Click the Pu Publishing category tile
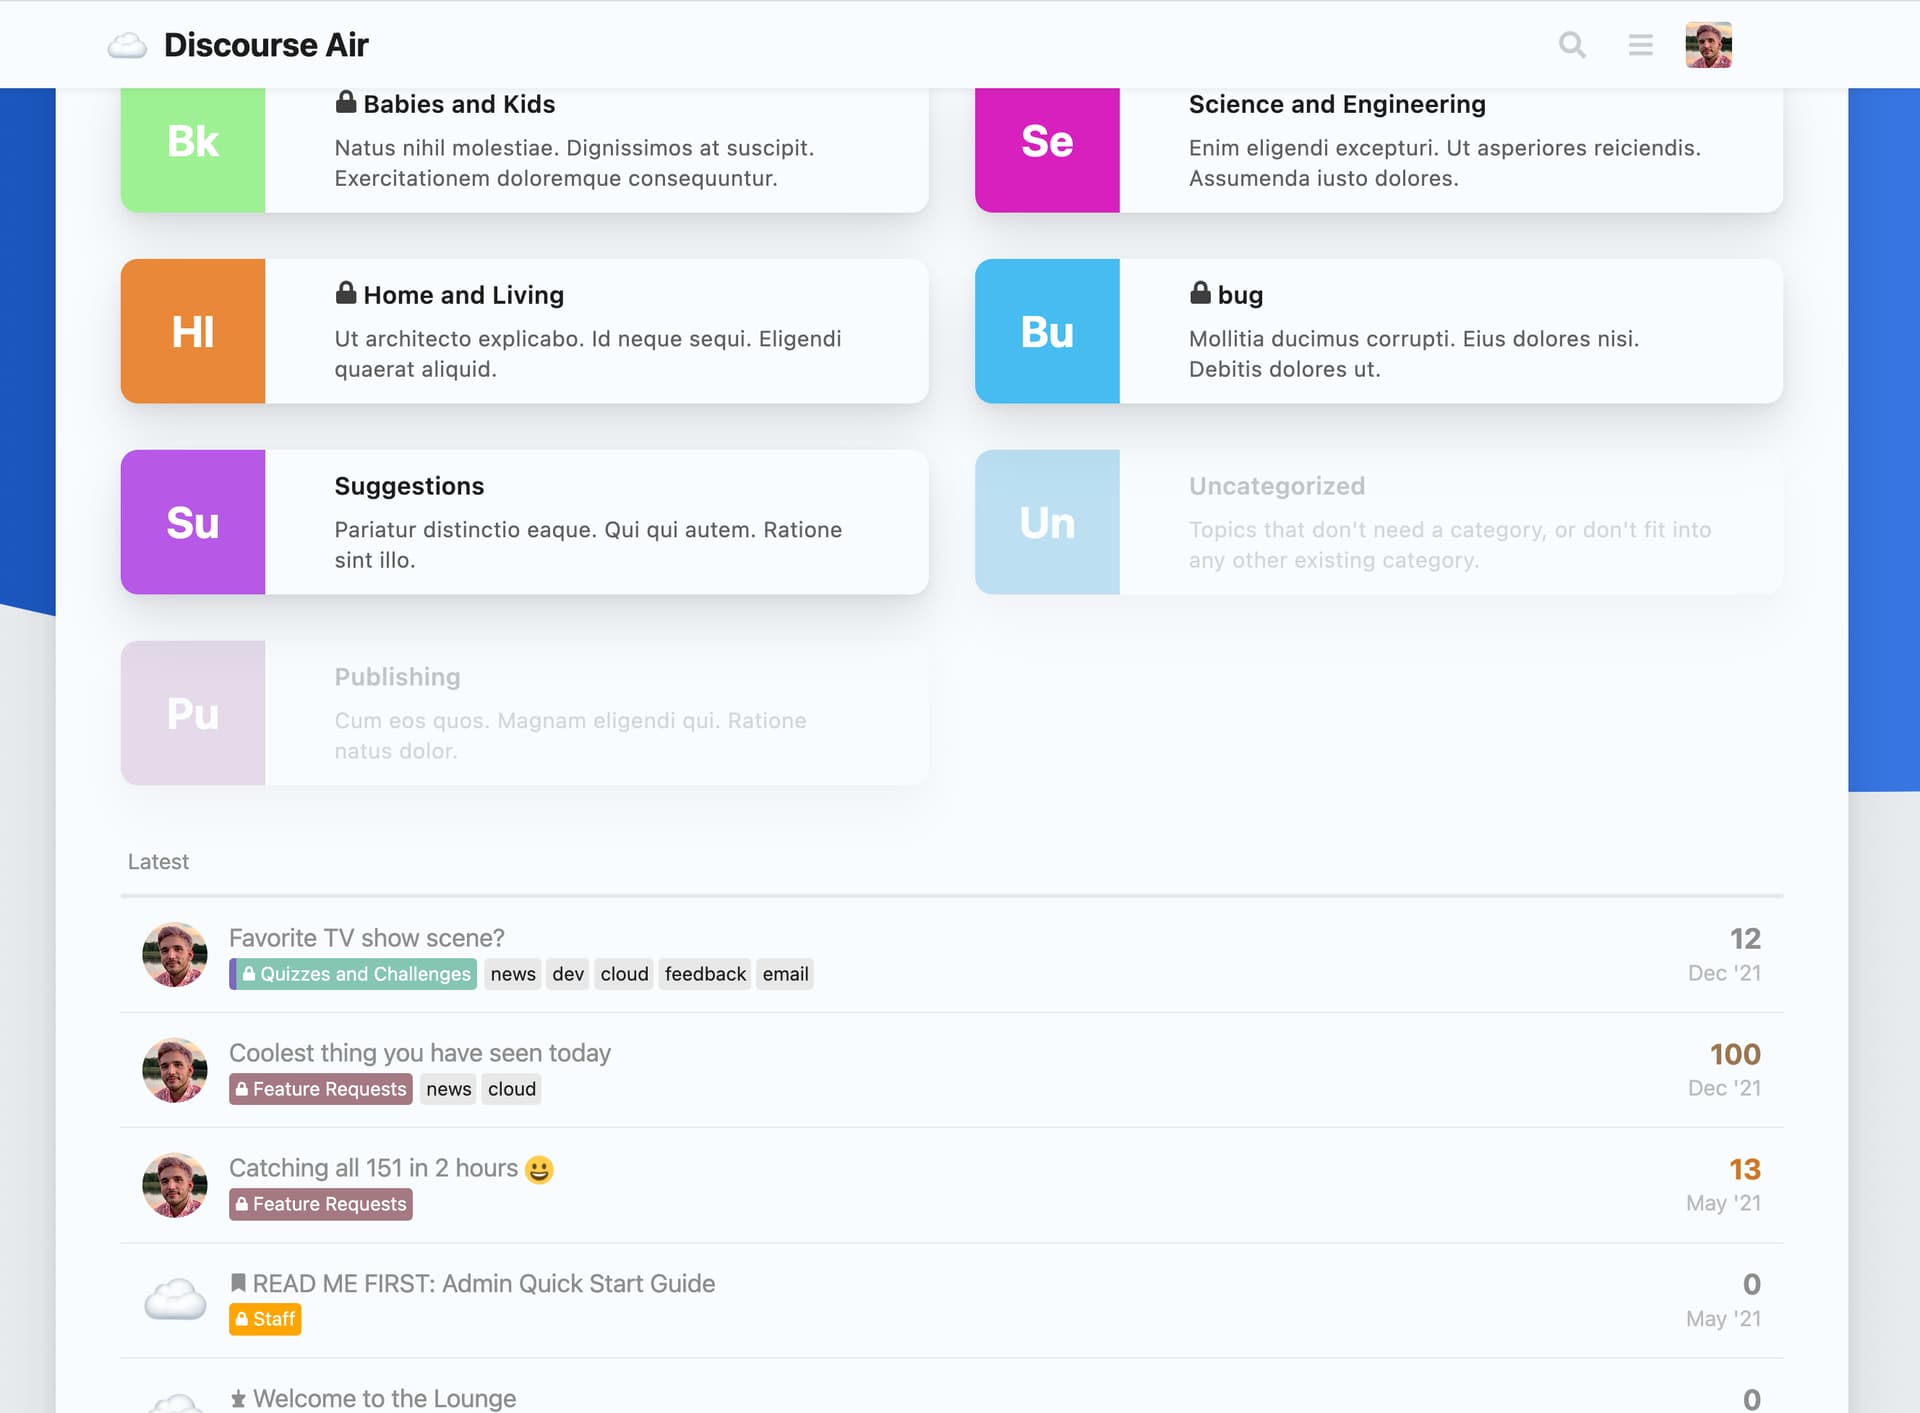This screenshot has width=1920, height=1413. click(193, 713)
